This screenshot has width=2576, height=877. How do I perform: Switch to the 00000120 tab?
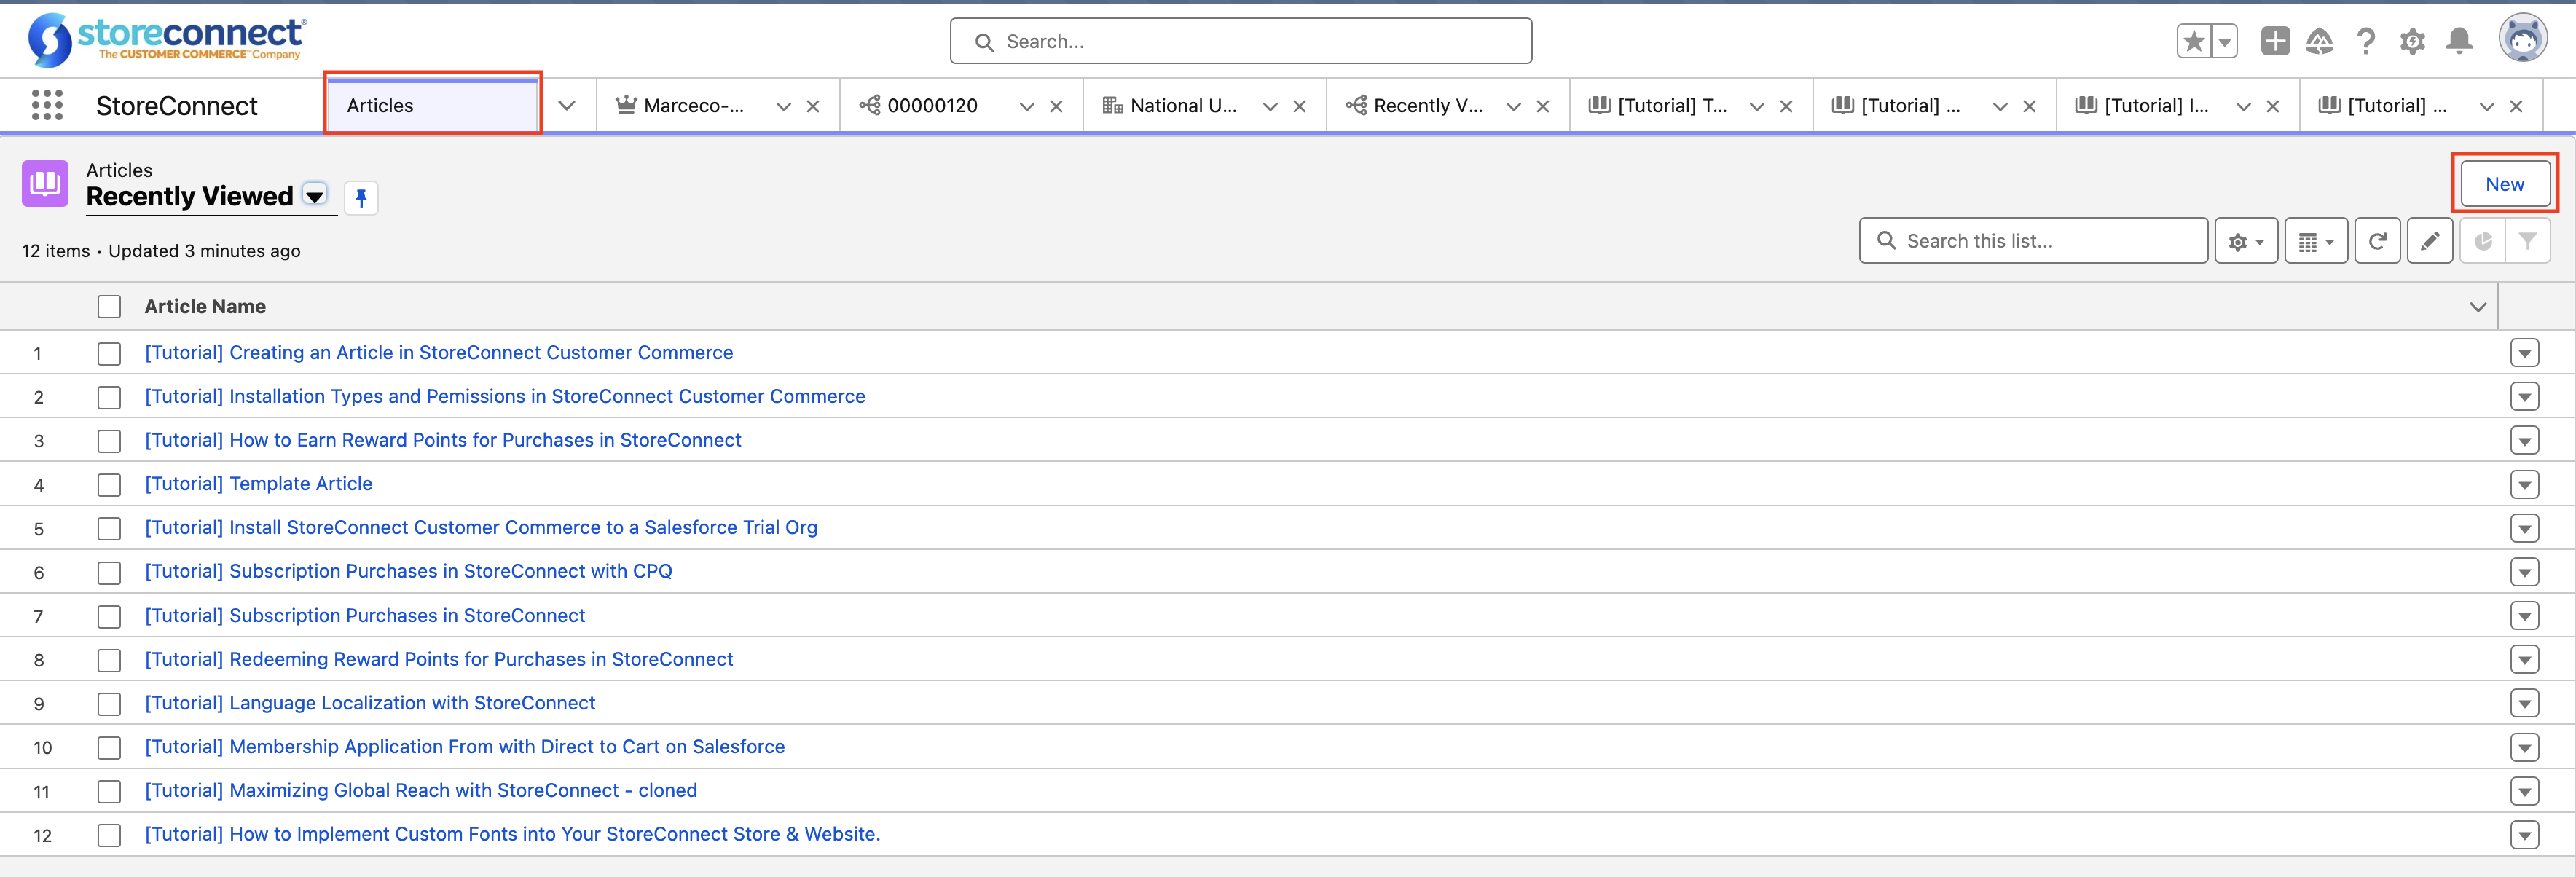click(x=932, y=106)
